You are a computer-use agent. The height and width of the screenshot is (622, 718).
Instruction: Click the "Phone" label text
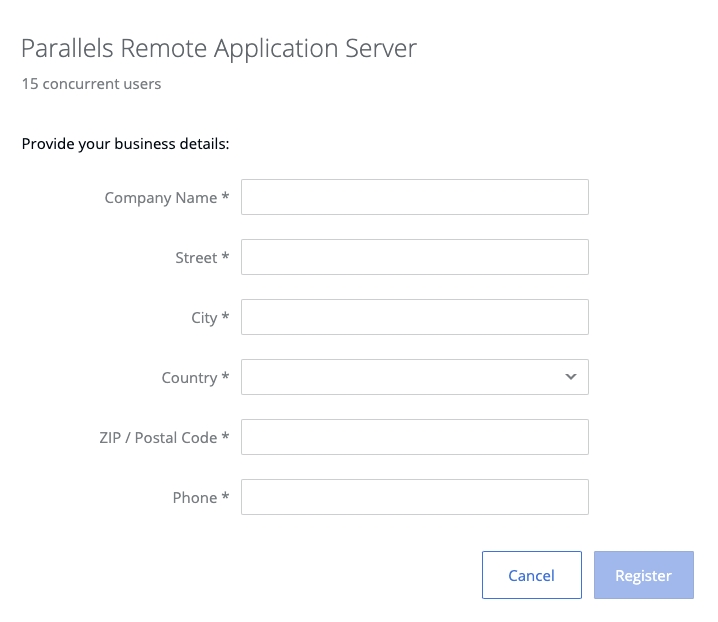click(194, 498)
